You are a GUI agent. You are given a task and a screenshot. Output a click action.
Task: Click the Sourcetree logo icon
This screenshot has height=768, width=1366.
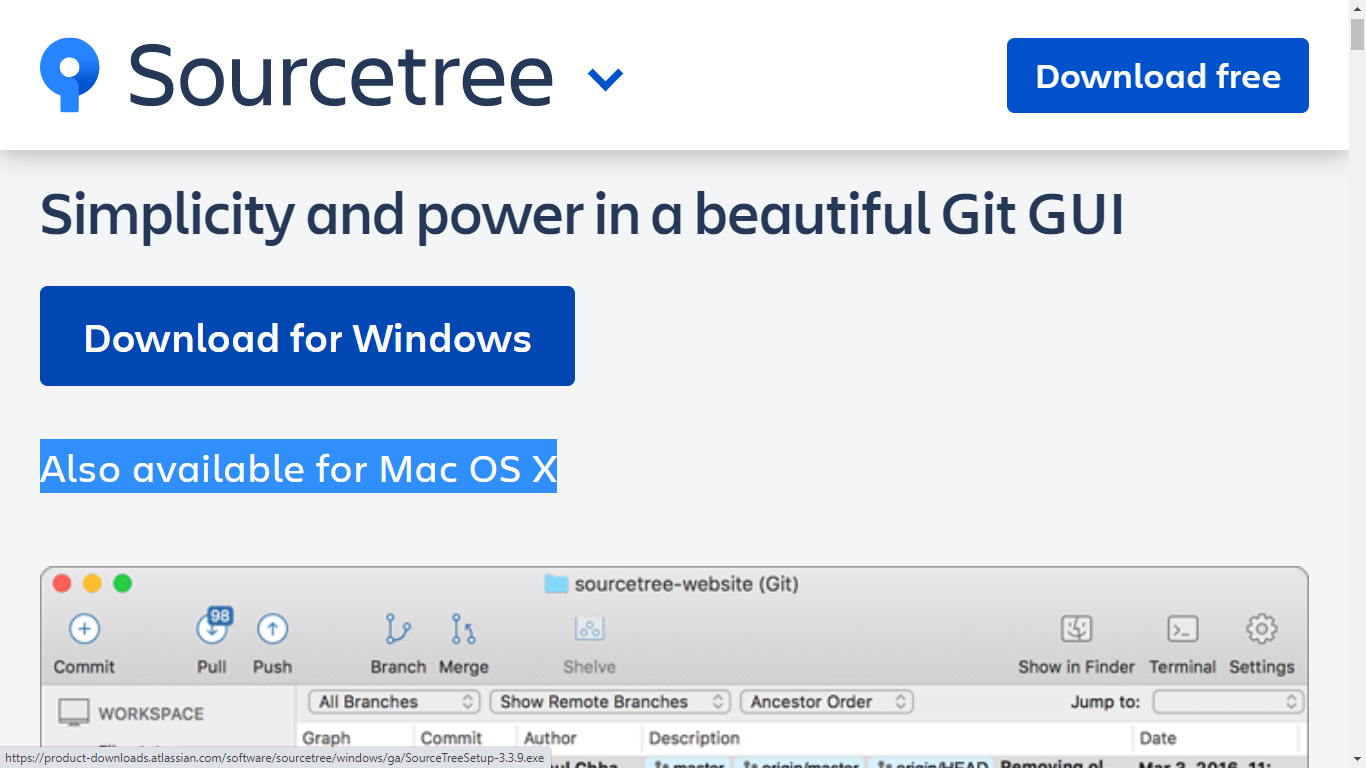70,75
